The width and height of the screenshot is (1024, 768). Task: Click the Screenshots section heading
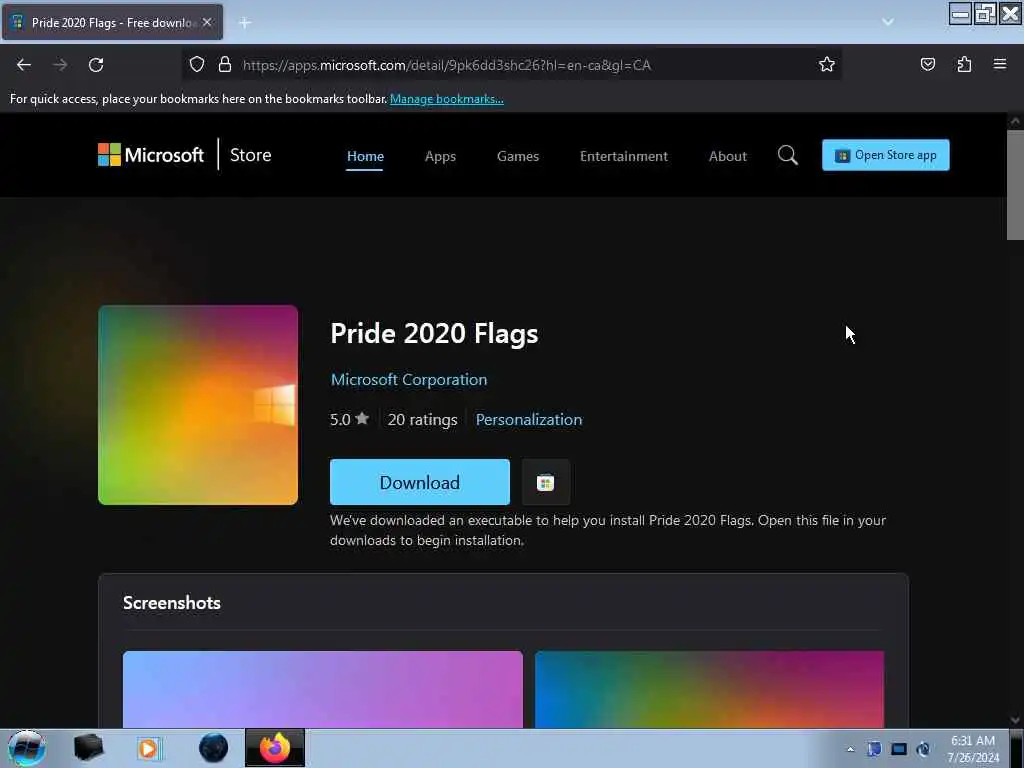(172, 603)
